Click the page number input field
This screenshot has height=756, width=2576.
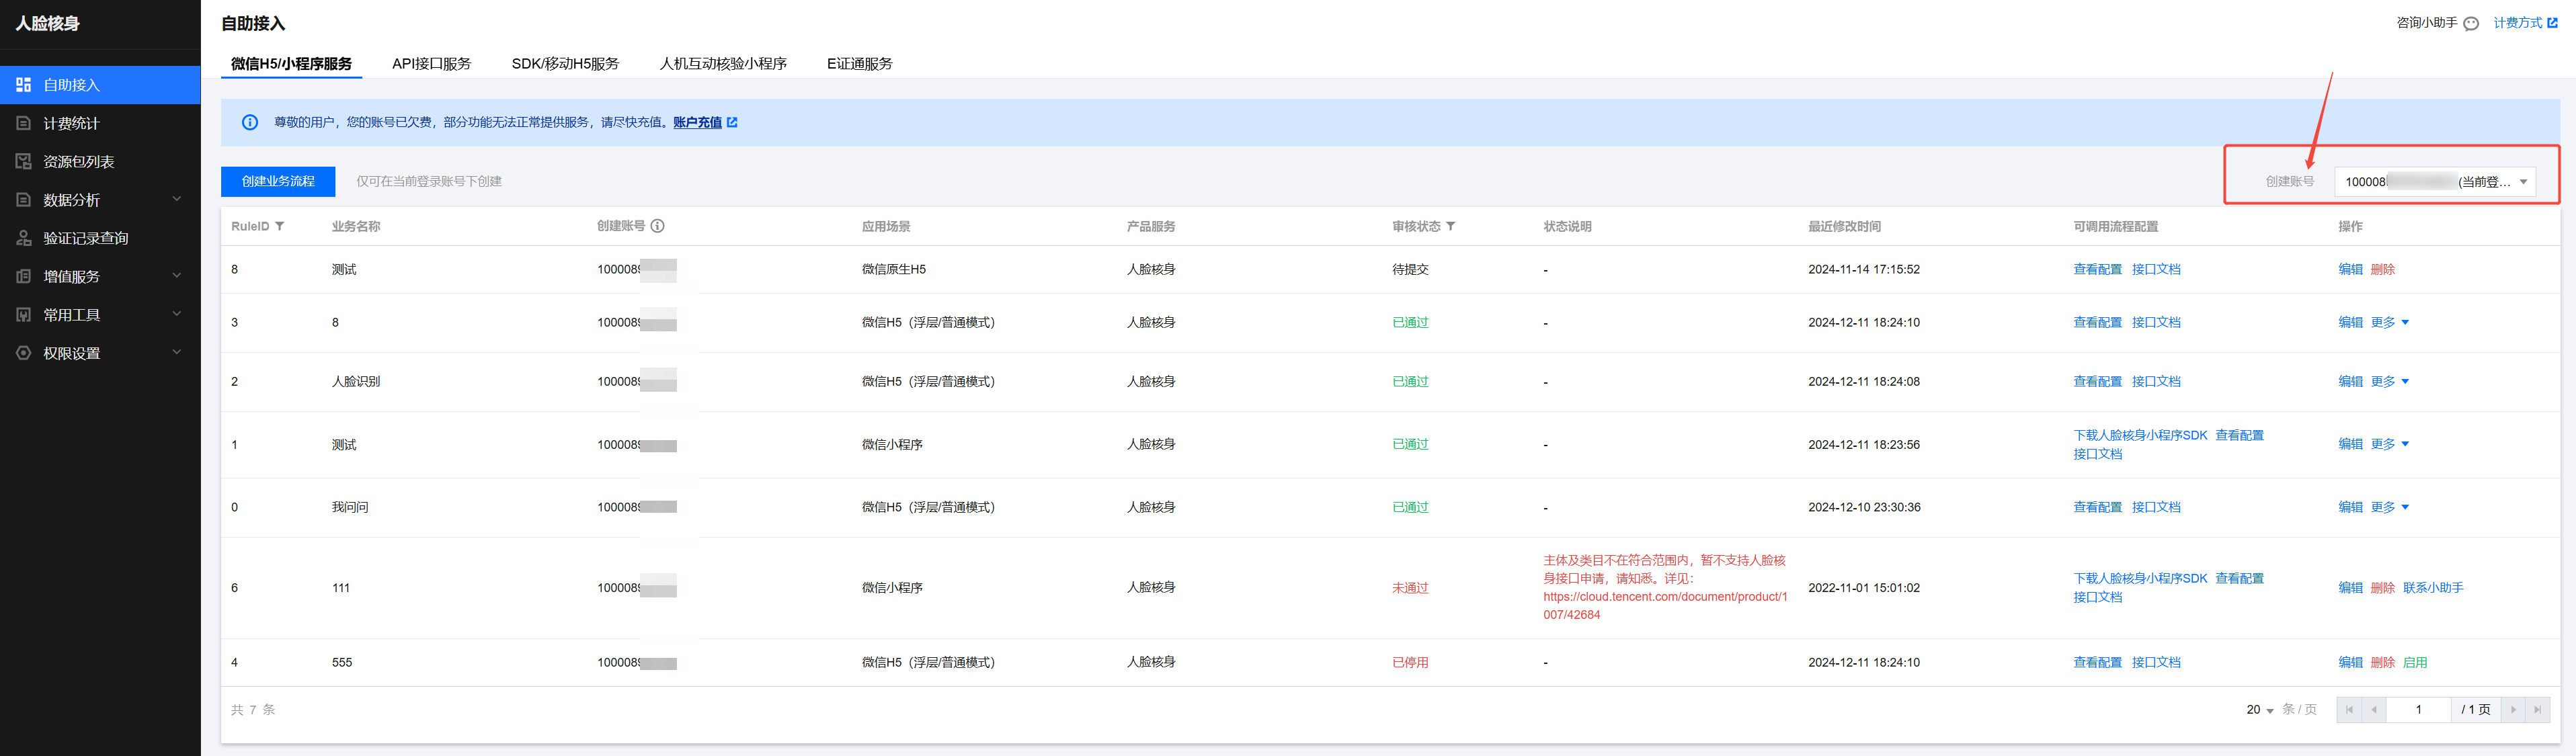pyautogui.click(x=2418, y=710)
